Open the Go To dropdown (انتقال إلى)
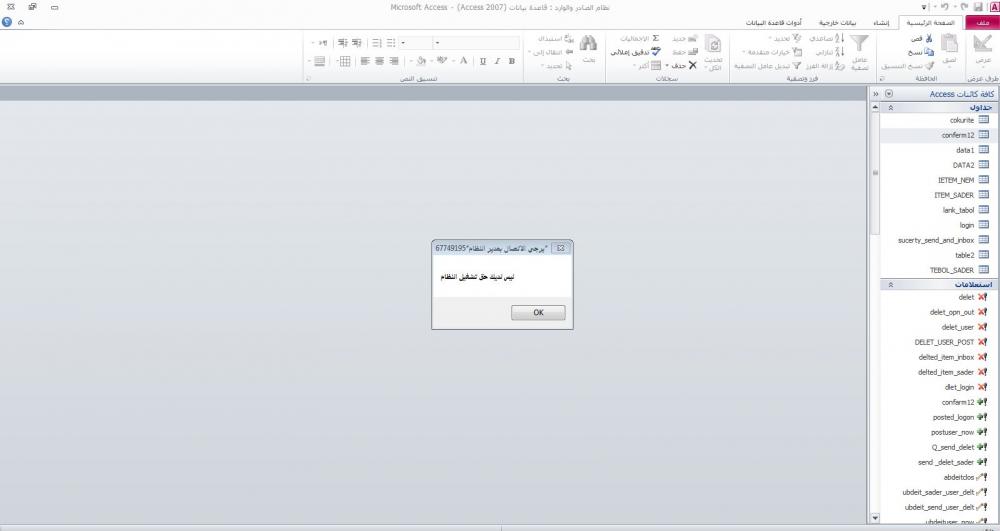The height and width of the screenshot is (531, 1000). pos(550,52)
